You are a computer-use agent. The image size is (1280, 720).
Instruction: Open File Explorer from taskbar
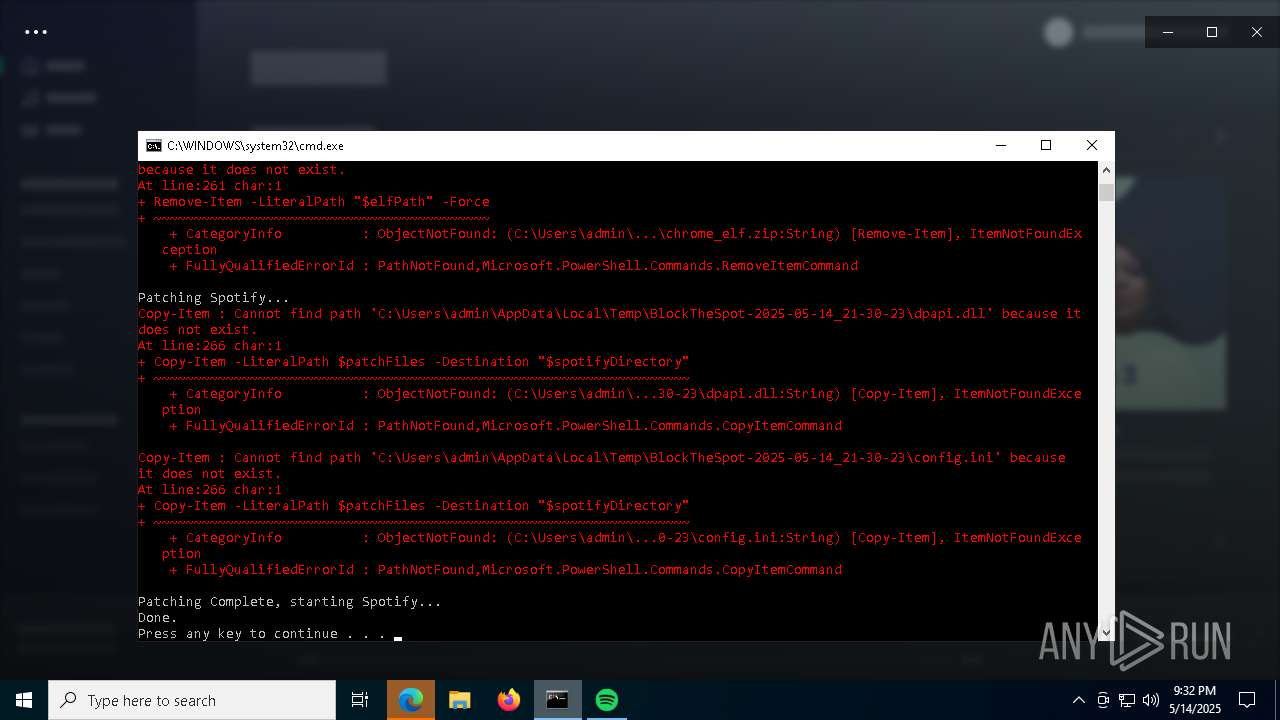460,700
